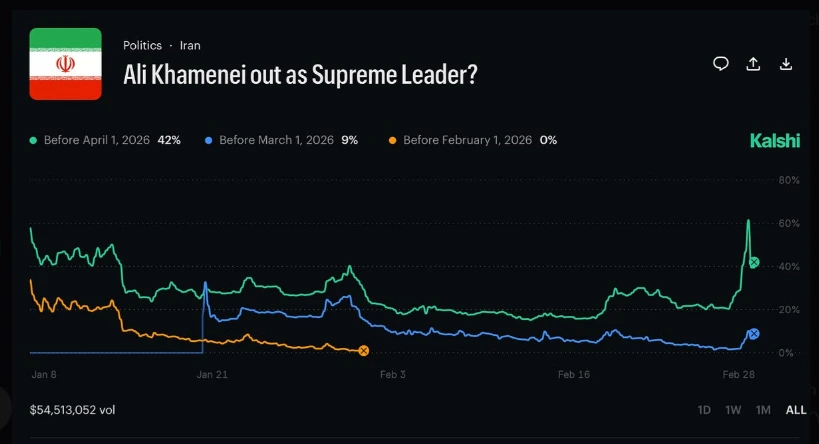Viewport: 819px width, 444px height.
Task: Click the orange endpoint marker on chart
Action: tap(364, 350)
